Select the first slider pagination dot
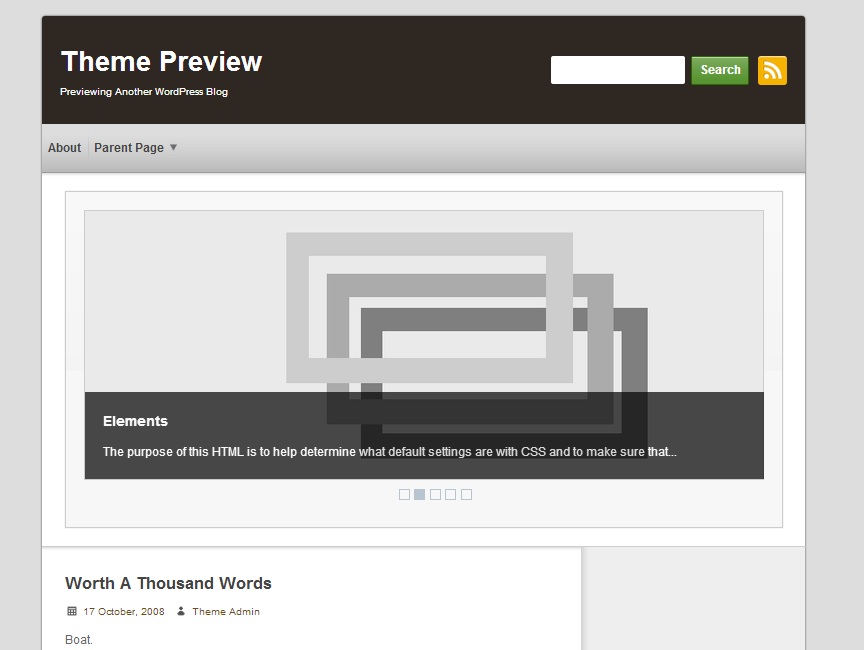 pyautogui.click(x=404, y=494)
